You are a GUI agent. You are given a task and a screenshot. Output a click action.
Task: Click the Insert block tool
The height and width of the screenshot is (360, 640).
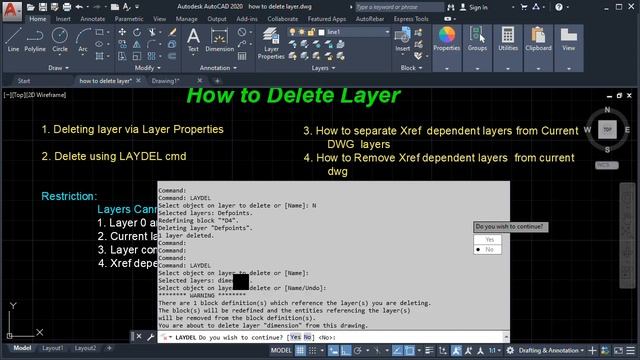pyautogui.click(x=402, y=40)
